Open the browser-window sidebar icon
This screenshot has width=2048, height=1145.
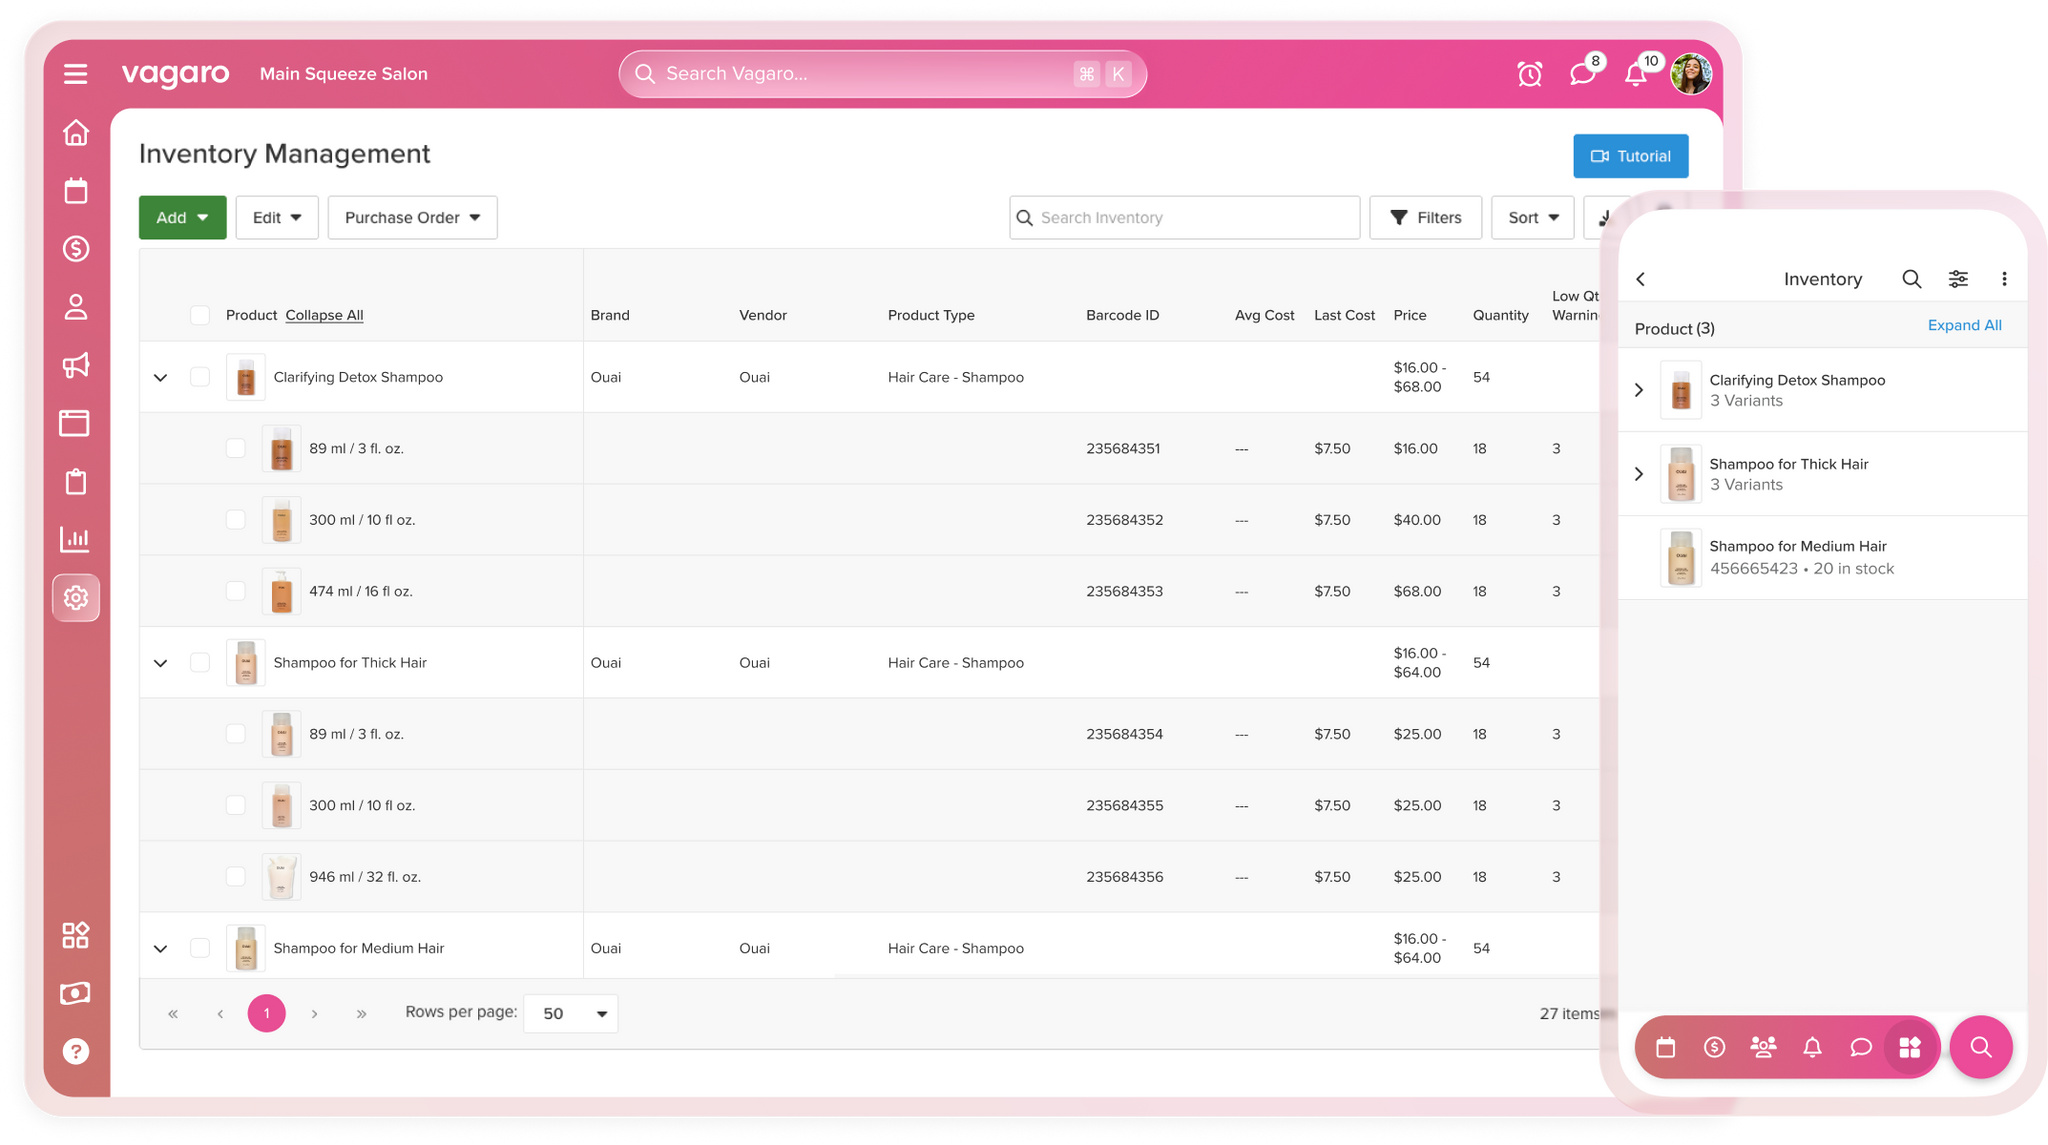click(x=75, y=423)
